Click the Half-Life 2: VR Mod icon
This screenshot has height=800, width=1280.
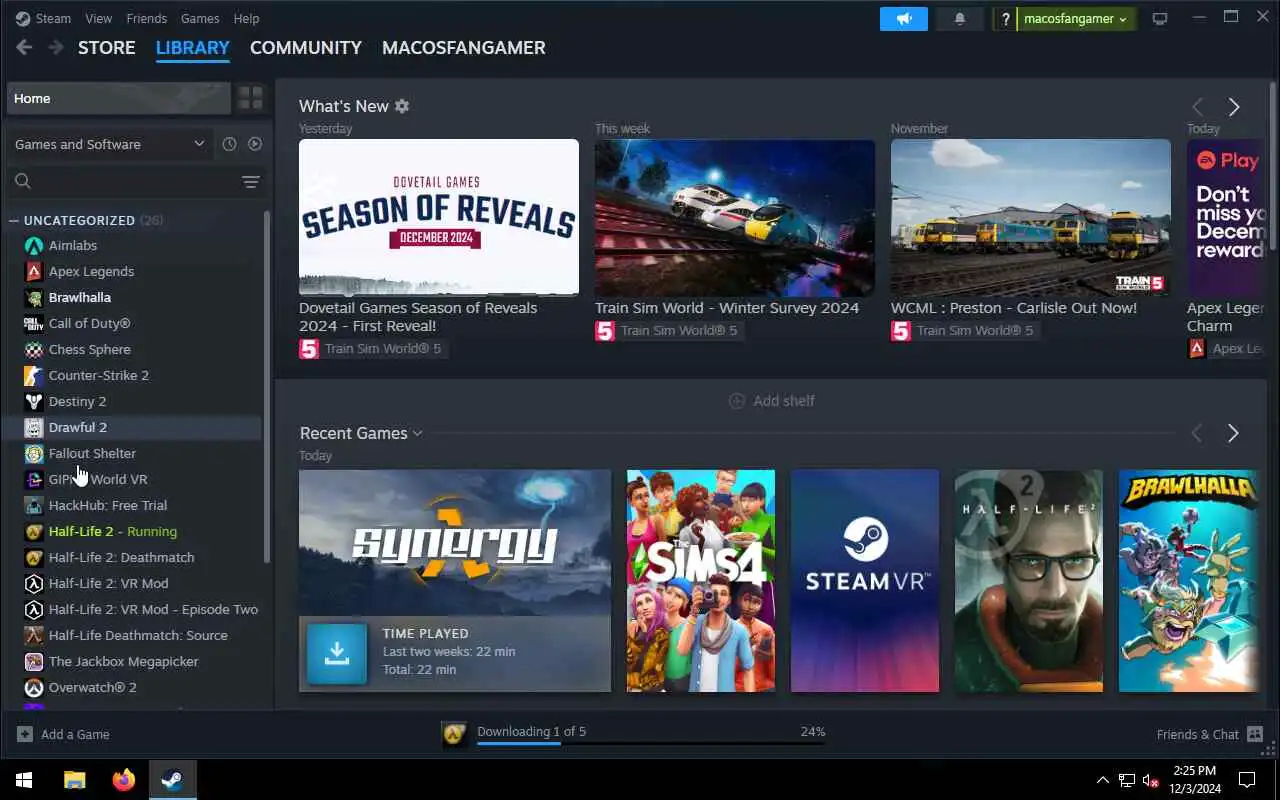point(33,583)
